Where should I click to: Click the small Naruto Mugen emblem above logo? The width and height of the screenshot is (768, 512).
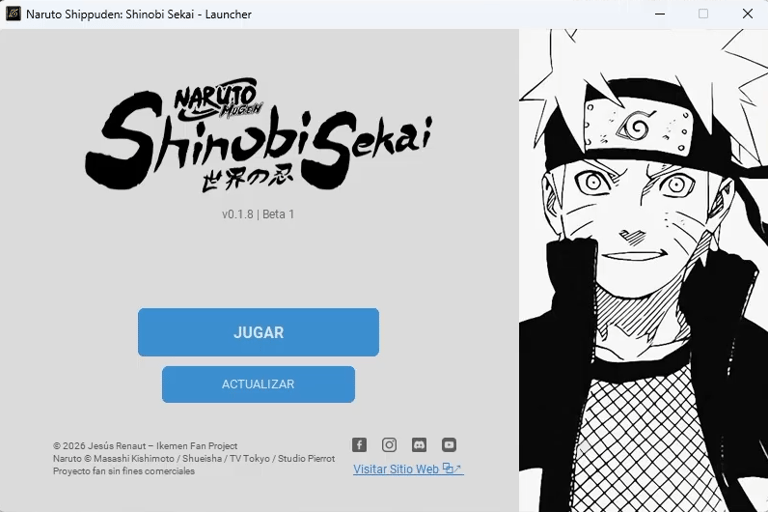coord(217,100)
